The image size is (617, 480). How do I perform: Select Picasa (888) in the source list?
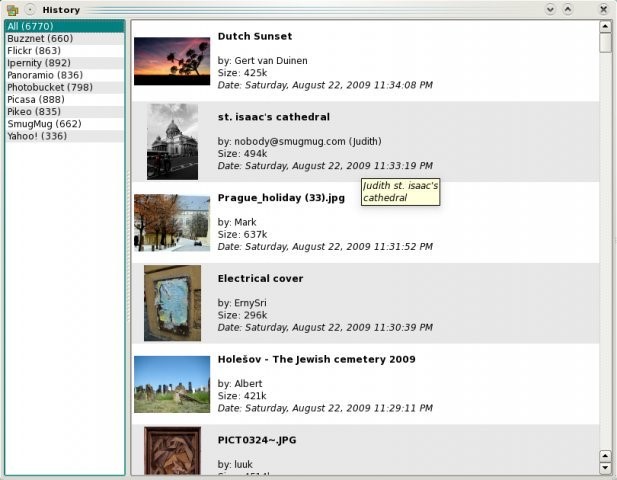pos(36,99)
